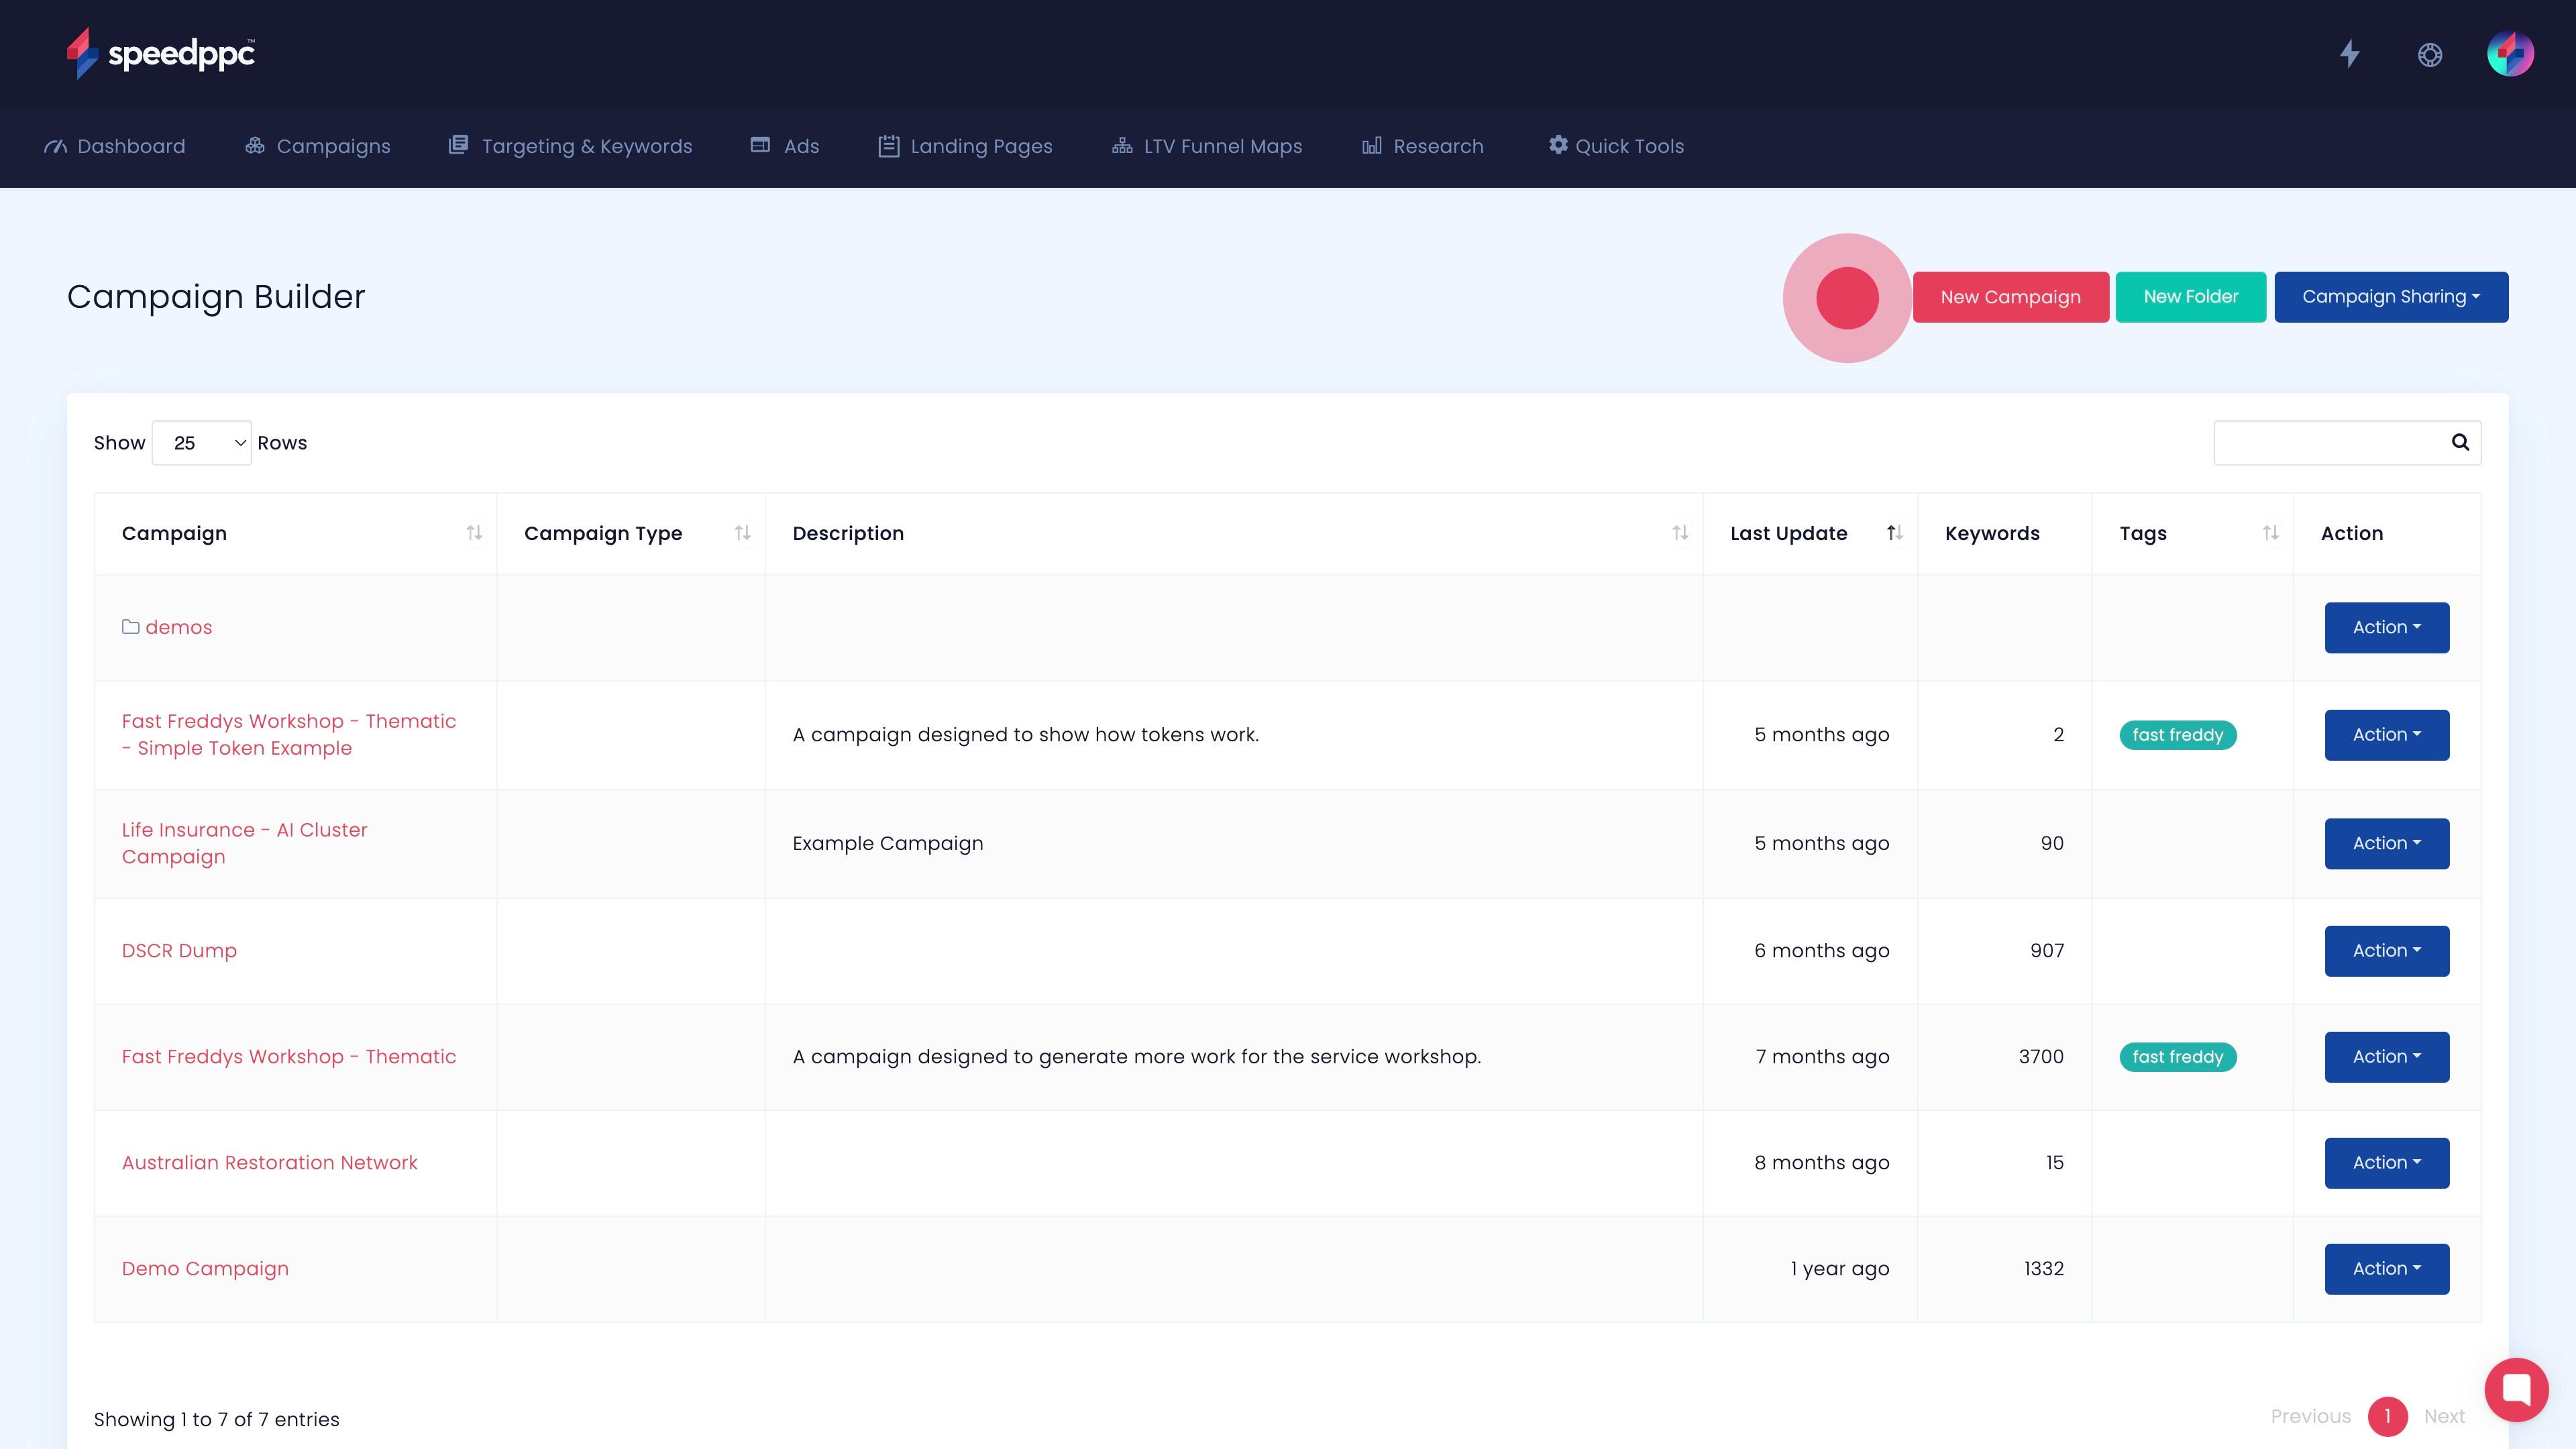2576x1449 pixels.
Task: Expand the Campaign Sharing dropdown
Action: (2390, 297)
